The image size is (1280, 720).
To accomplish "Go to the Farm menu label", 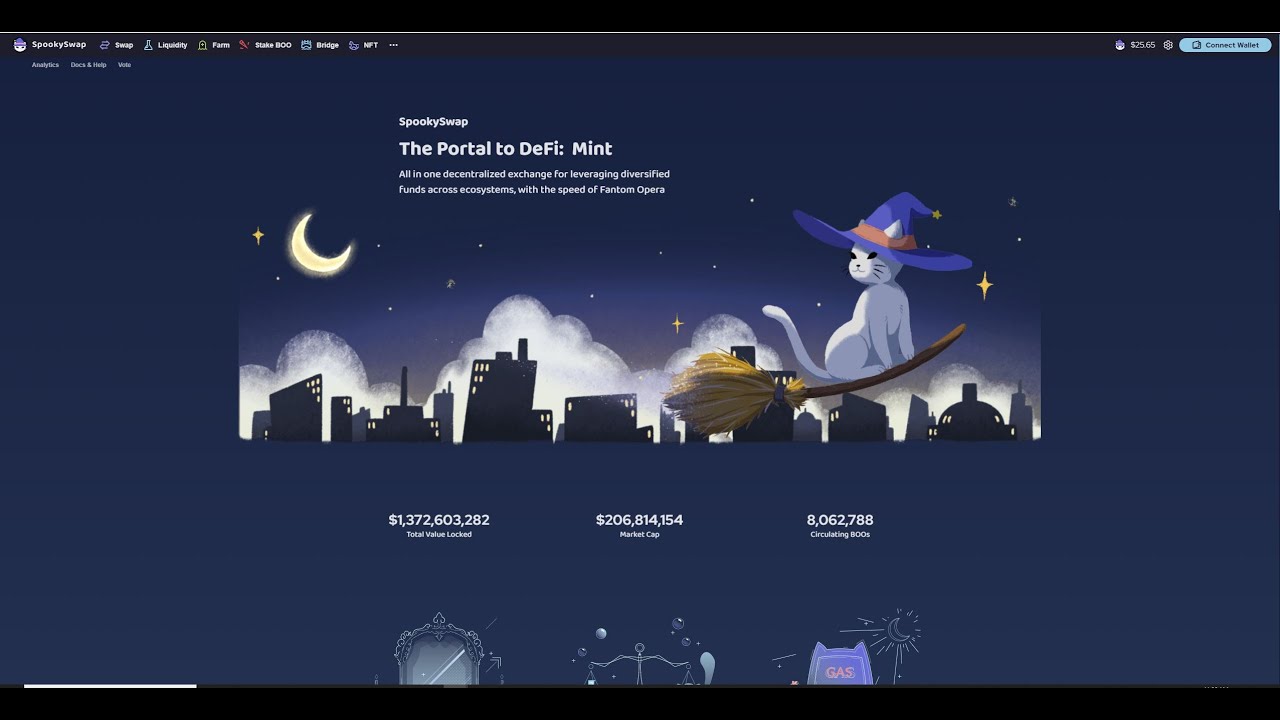I will [221, 45].
